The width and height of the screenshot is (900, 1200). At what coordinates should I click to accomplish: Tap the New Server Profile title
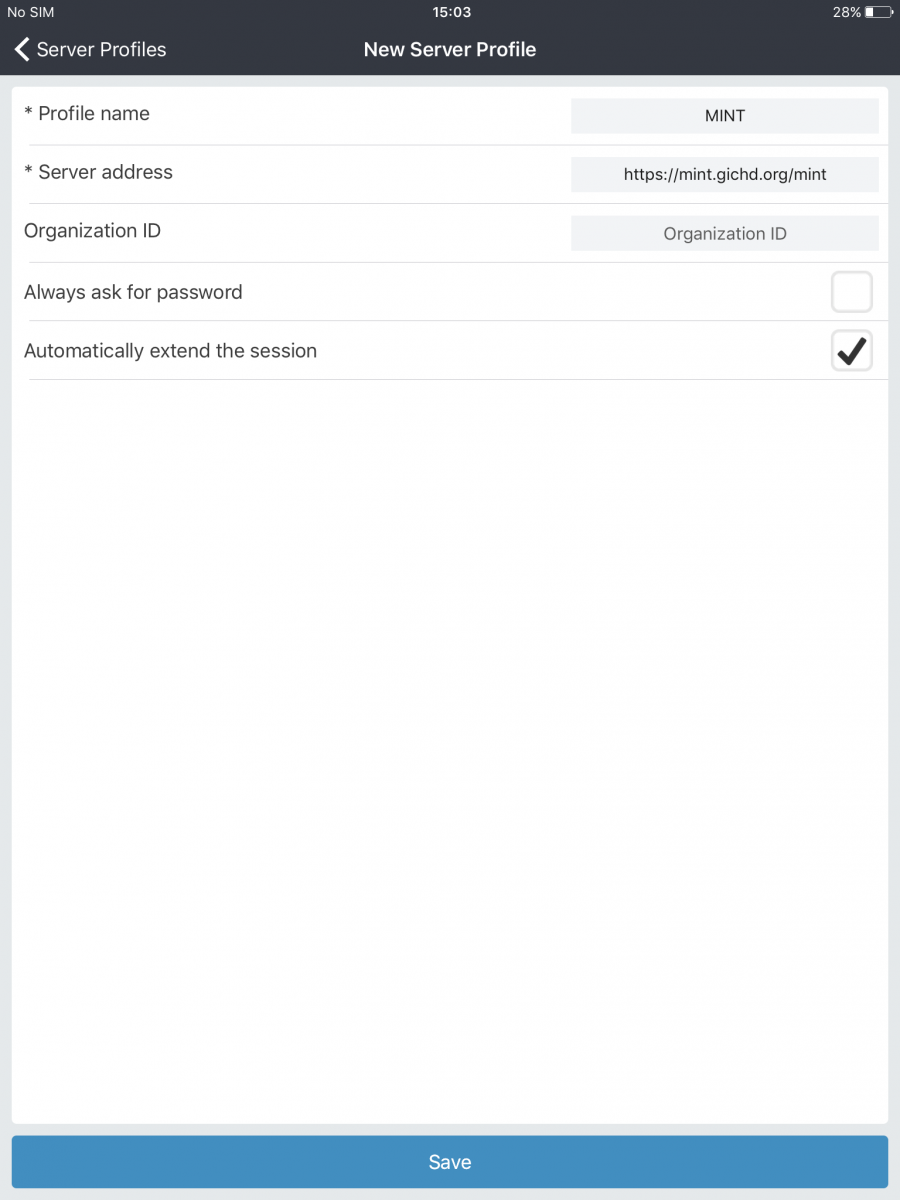[450, 49]
